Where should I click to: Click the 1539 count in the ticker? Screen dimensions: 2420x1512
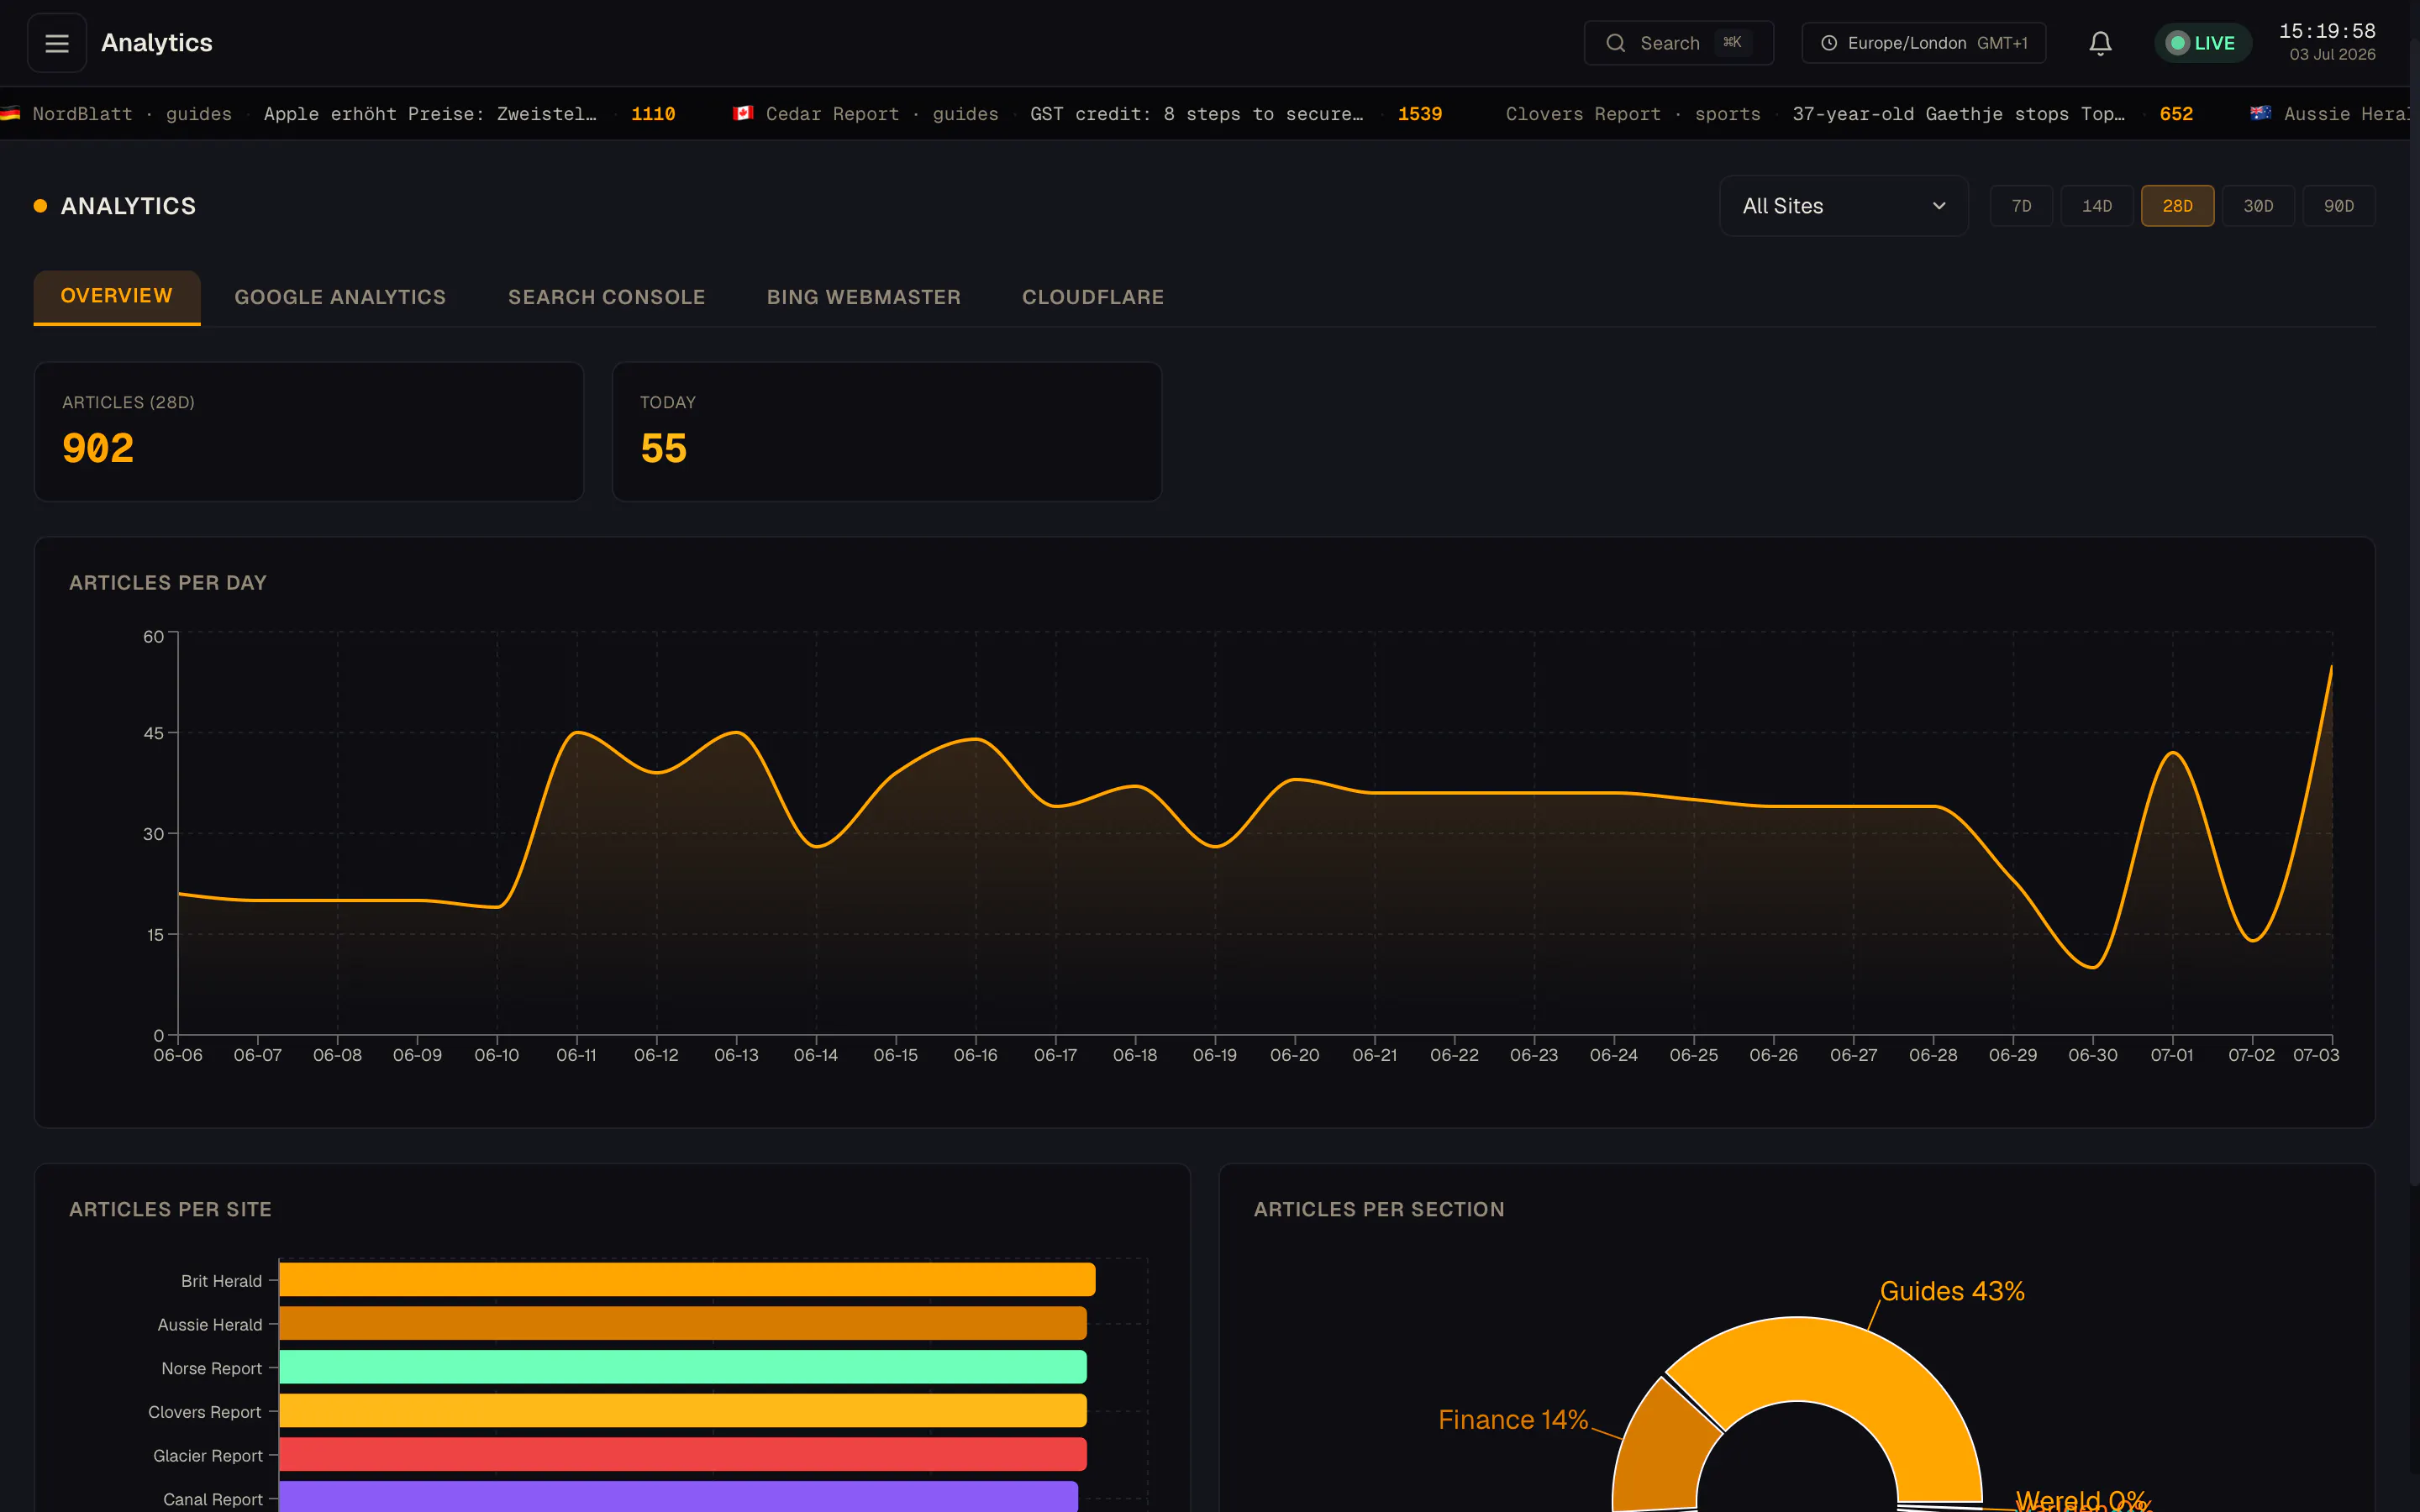(x=1420, y=114)
